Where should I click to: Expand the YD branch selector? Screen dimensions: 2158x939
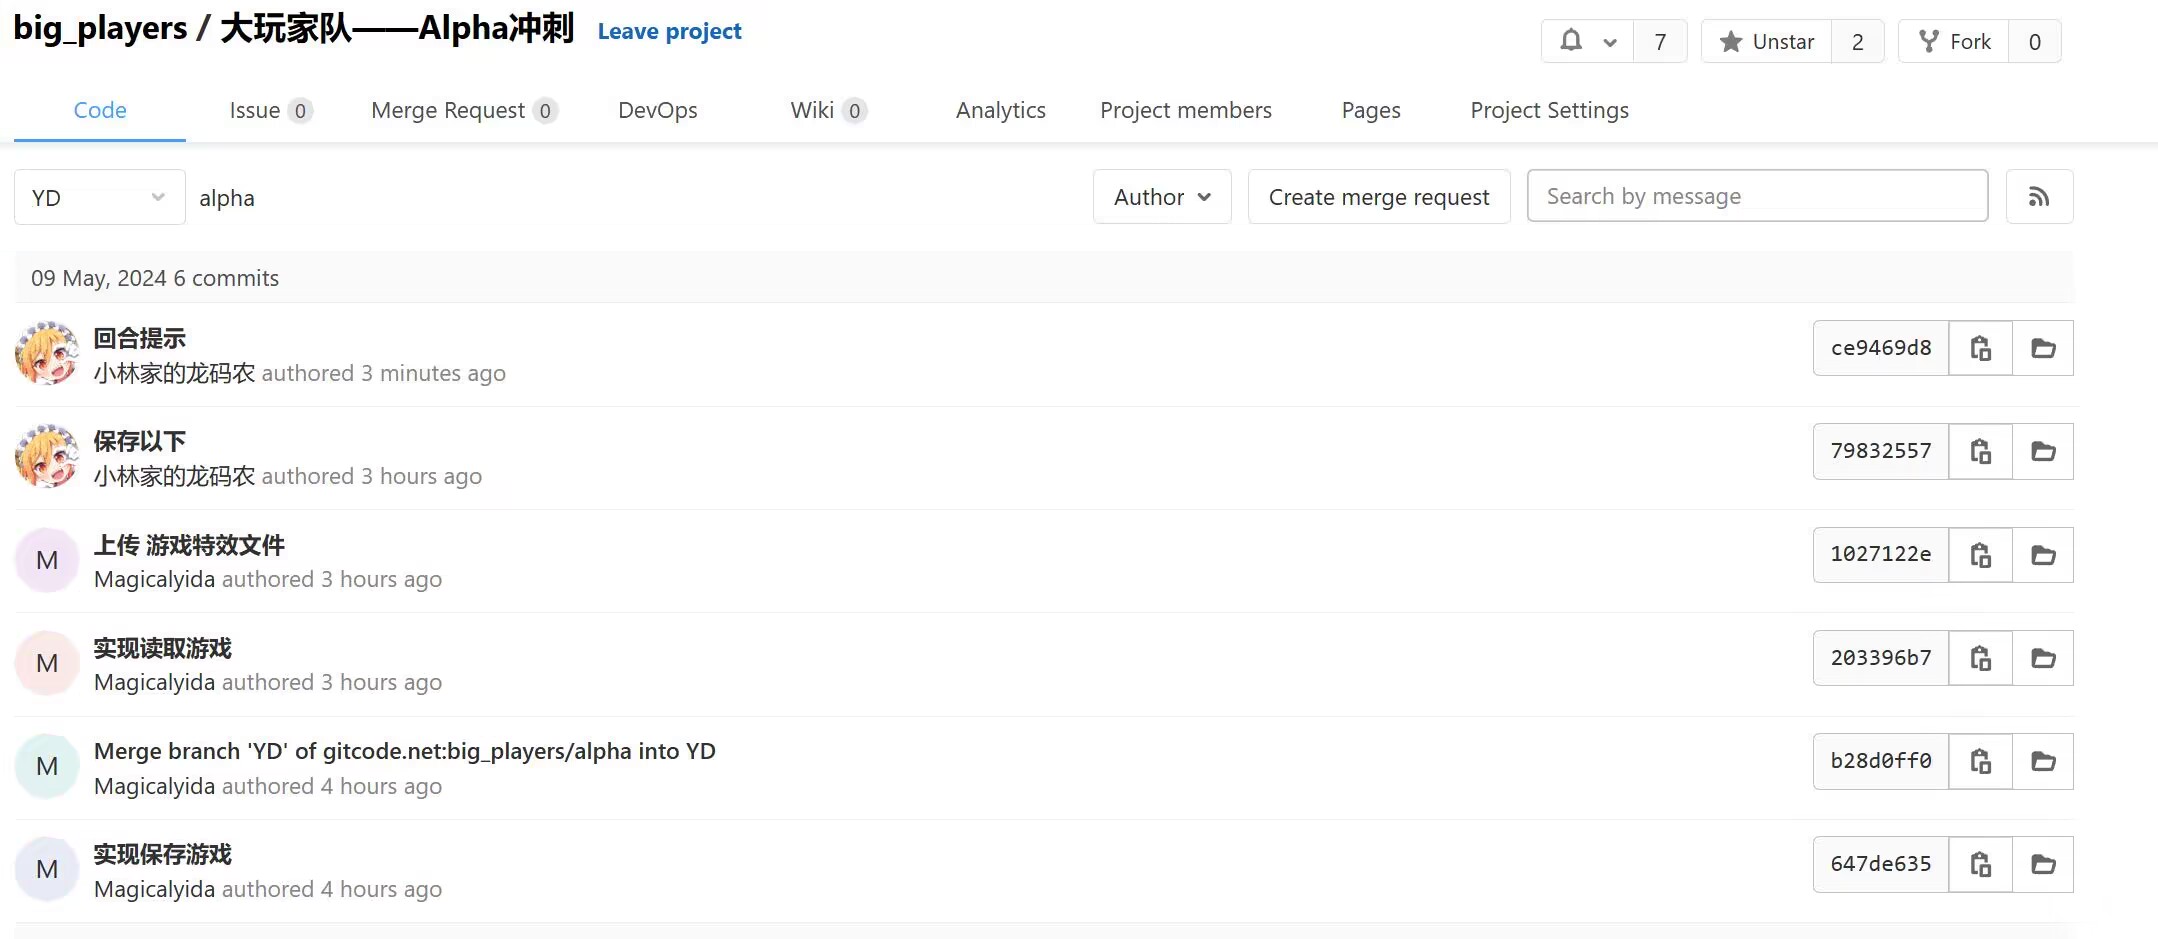click(99, 197)
